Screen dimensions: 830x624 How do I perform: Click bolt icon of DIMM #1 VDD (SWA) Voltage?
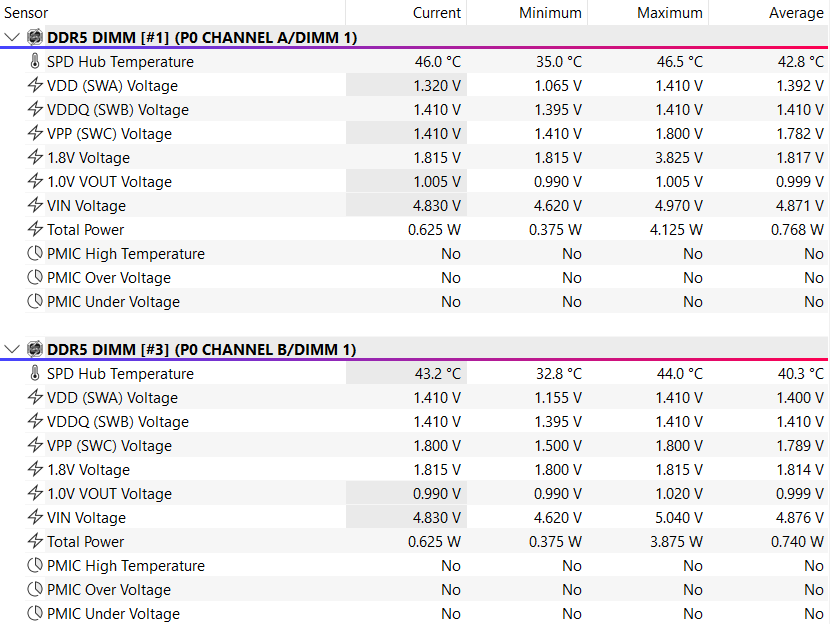tap(35, 85)
